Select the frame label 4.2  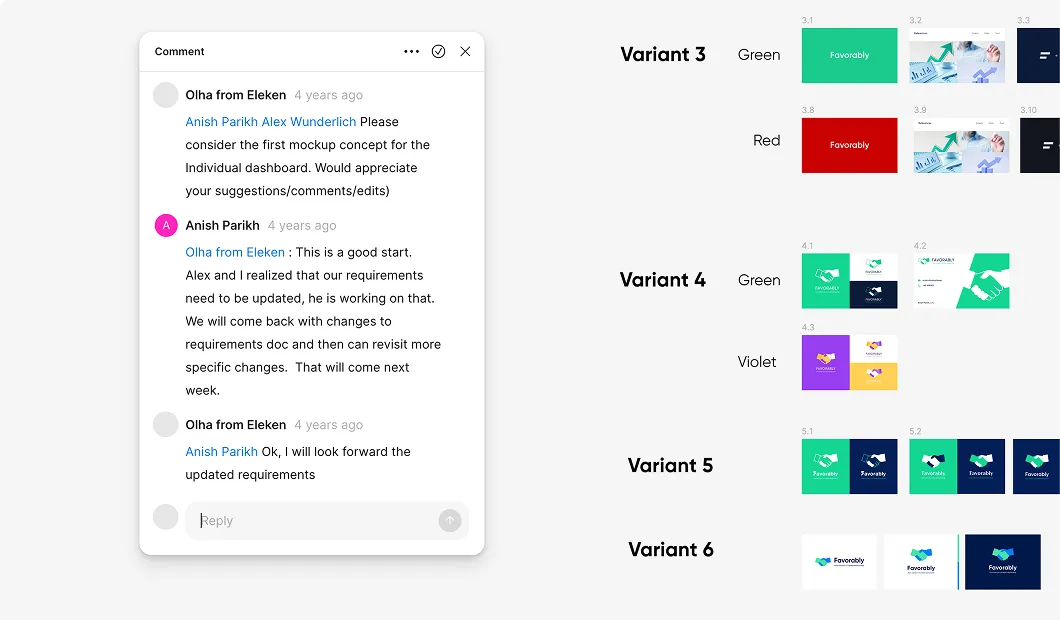(x=919, y=245)
